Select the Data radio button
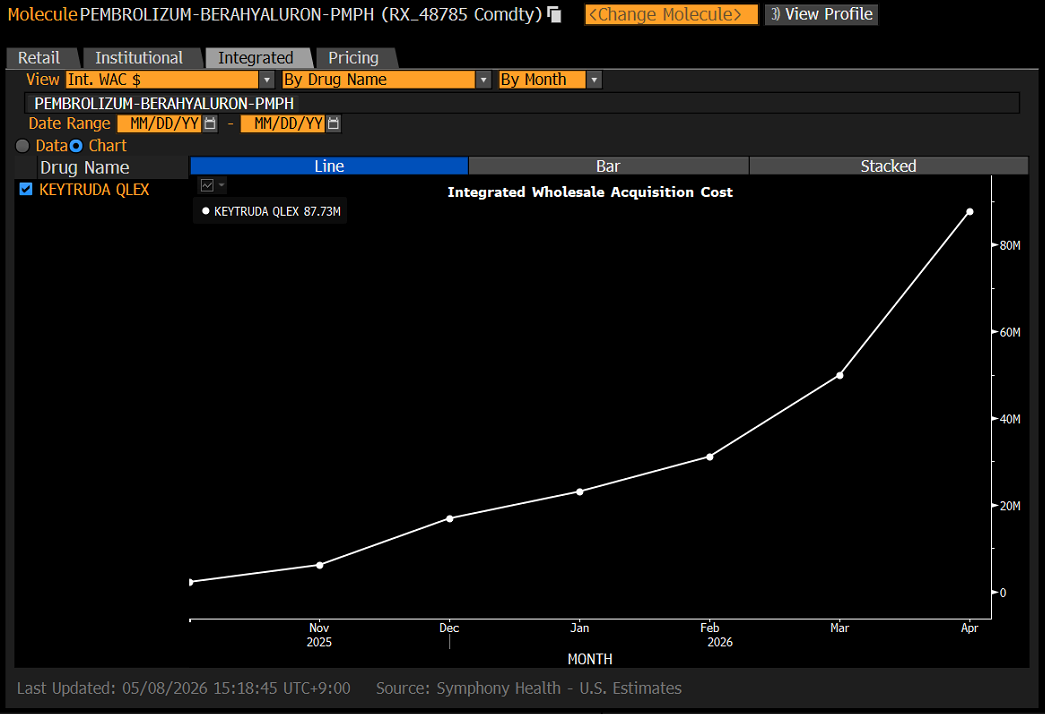The width and height of the screenshot is (1045, 714). pos(23,146)
